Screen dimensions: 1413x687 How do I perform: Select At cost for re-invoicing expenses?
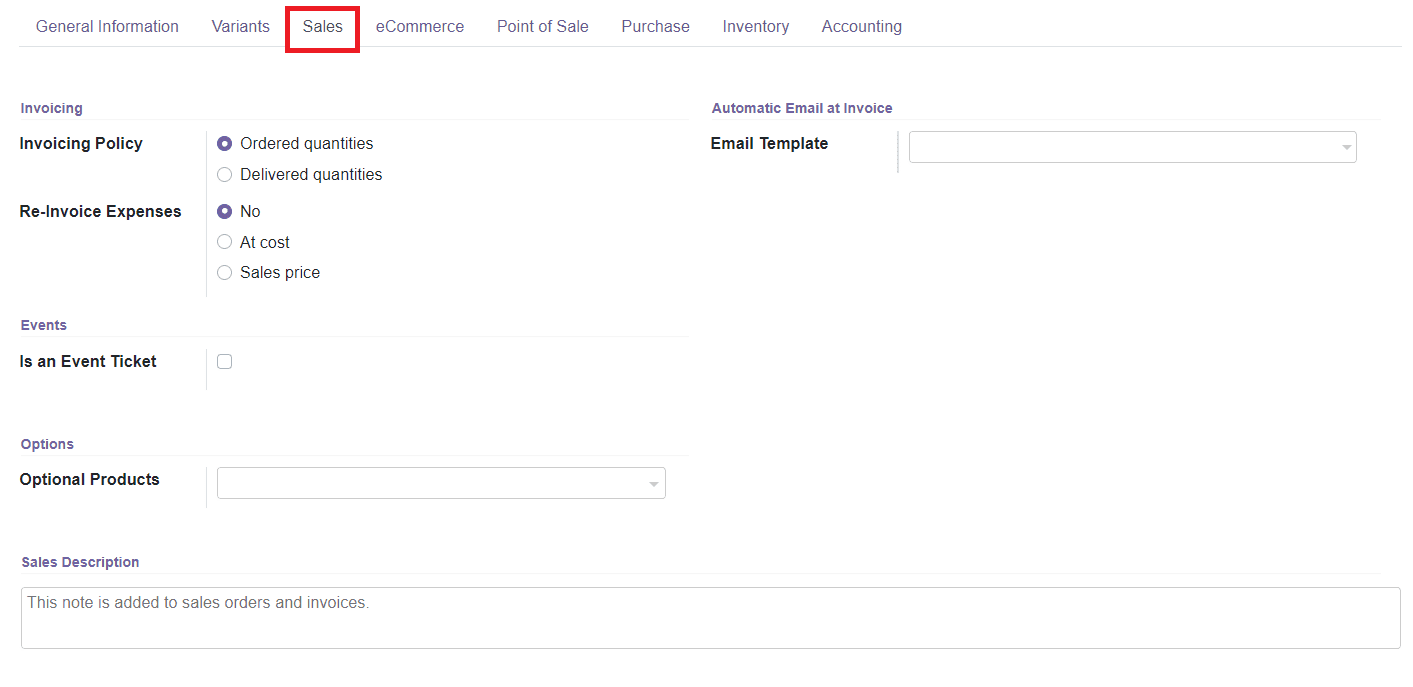pos(224,242)
